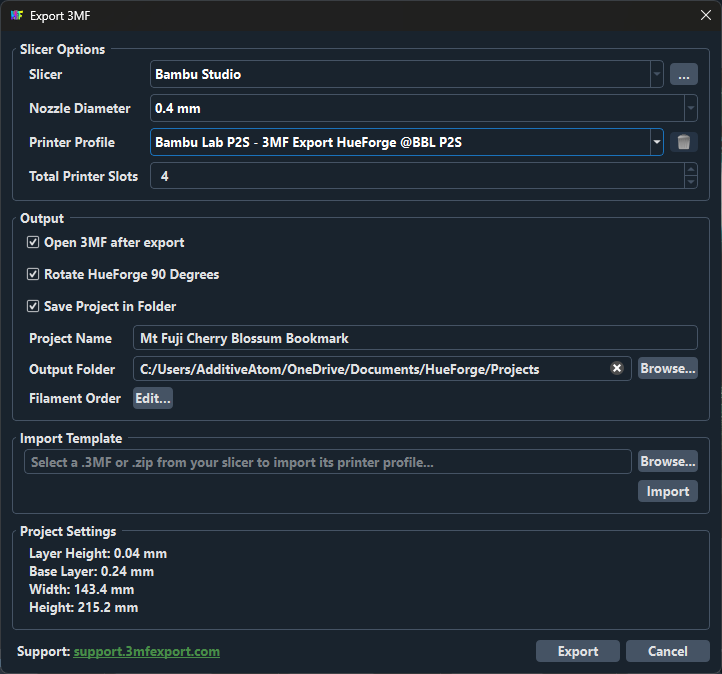Viewport: 722px width, 674px height.
Task: Click the 'Height: 215.2 mm' text
Action: coord(83,607)
